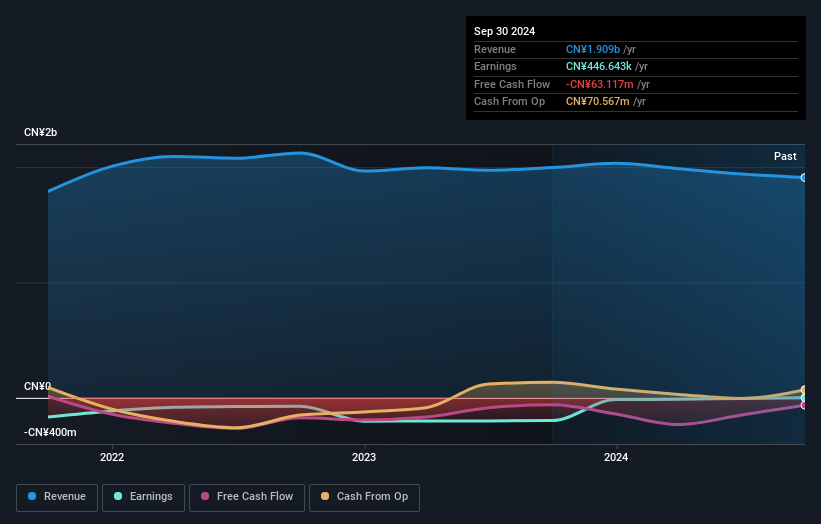The image size is (821, 524).
Task: Click the Cash From Op label in tooltip
Action: click(x=509, y=102)
